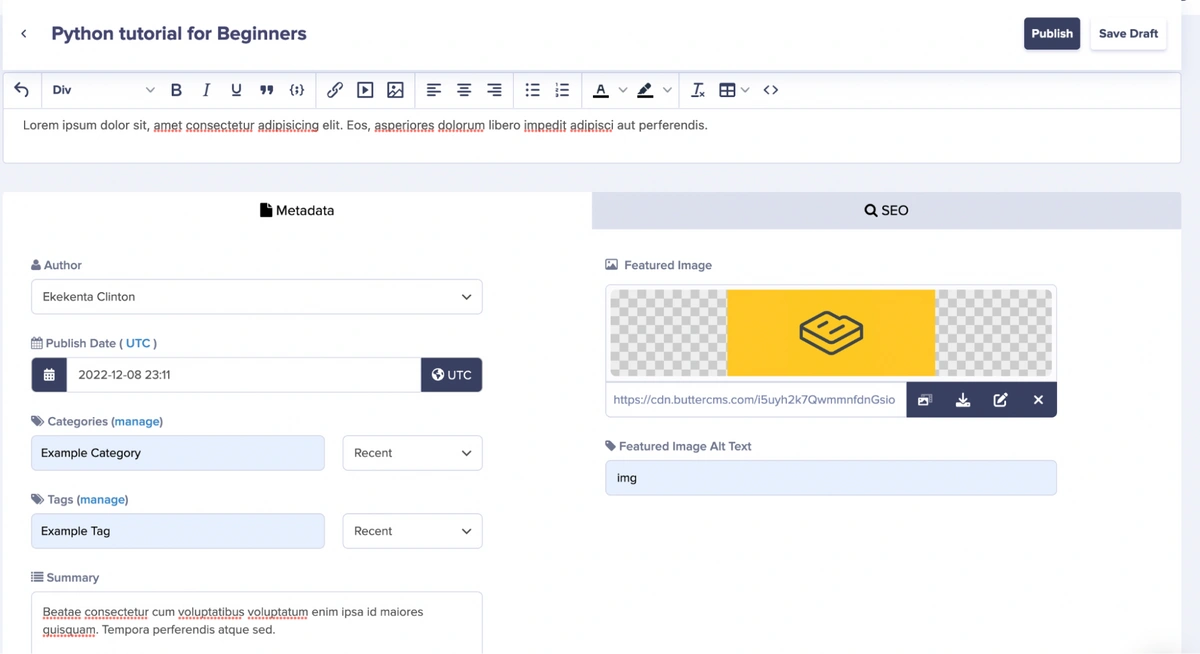
Task: Switch to the SEO tab
Action: [886, 211]
